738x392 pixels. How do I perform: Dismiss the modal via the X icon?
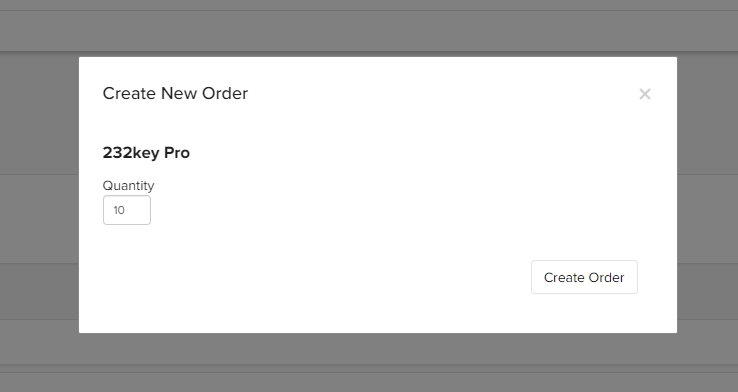tap(645, 94)
